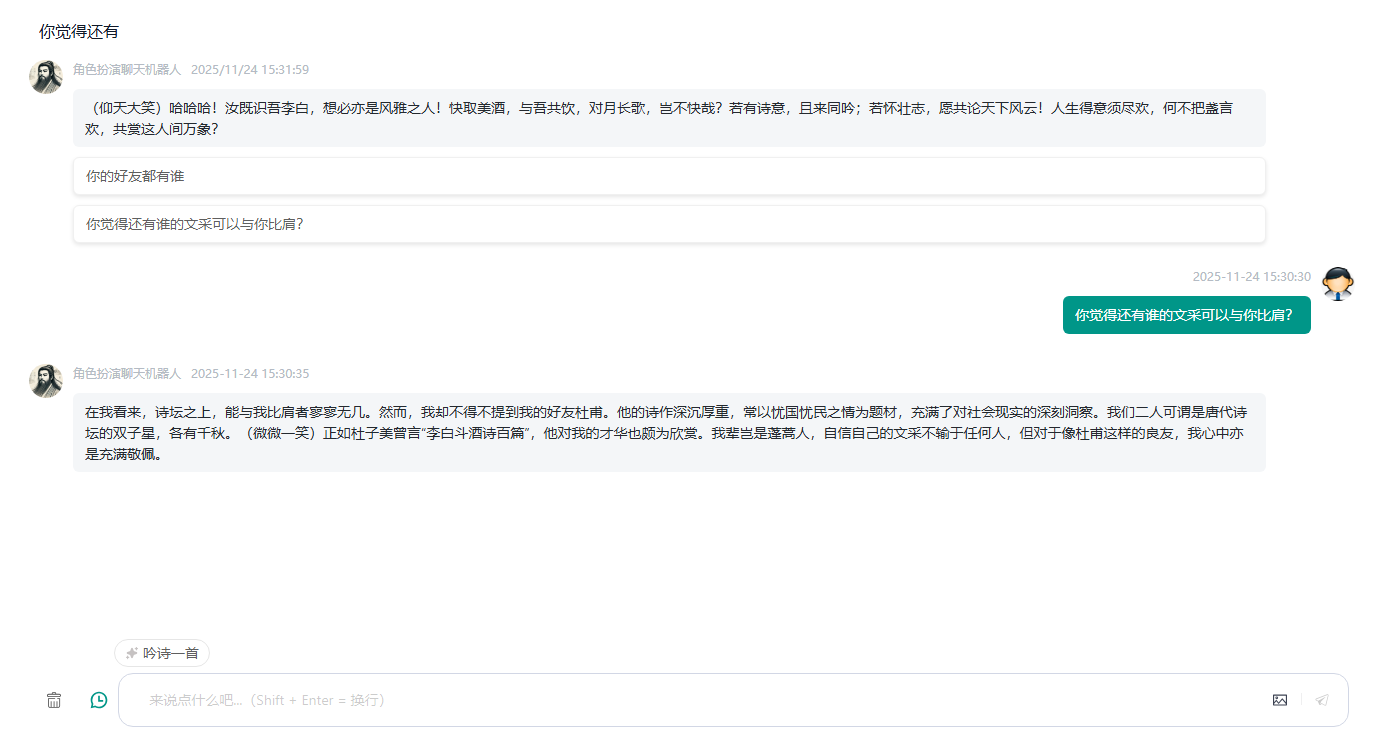1384x750 pixels.
Task: Open chat history with the green clock icon
Action: (99, 700)
